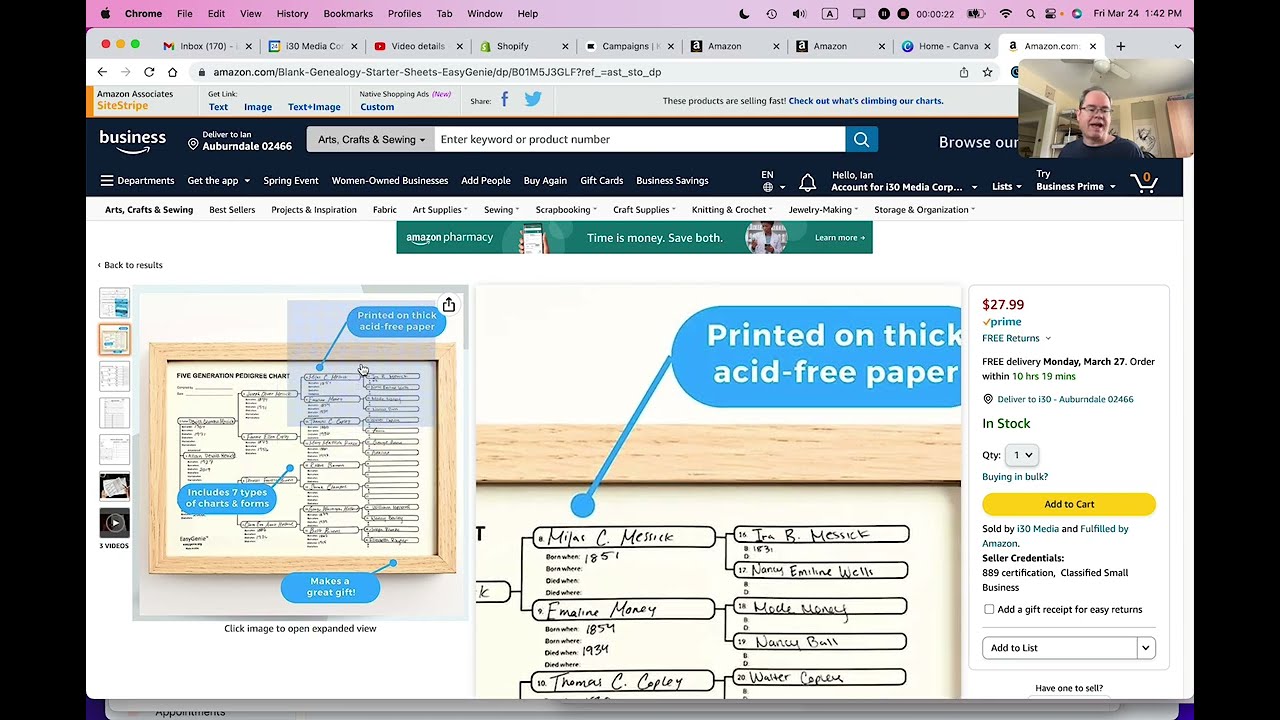1280x720 pixels.
Task: Open the Buying in bulk? link
Action: coord(1015,477)
